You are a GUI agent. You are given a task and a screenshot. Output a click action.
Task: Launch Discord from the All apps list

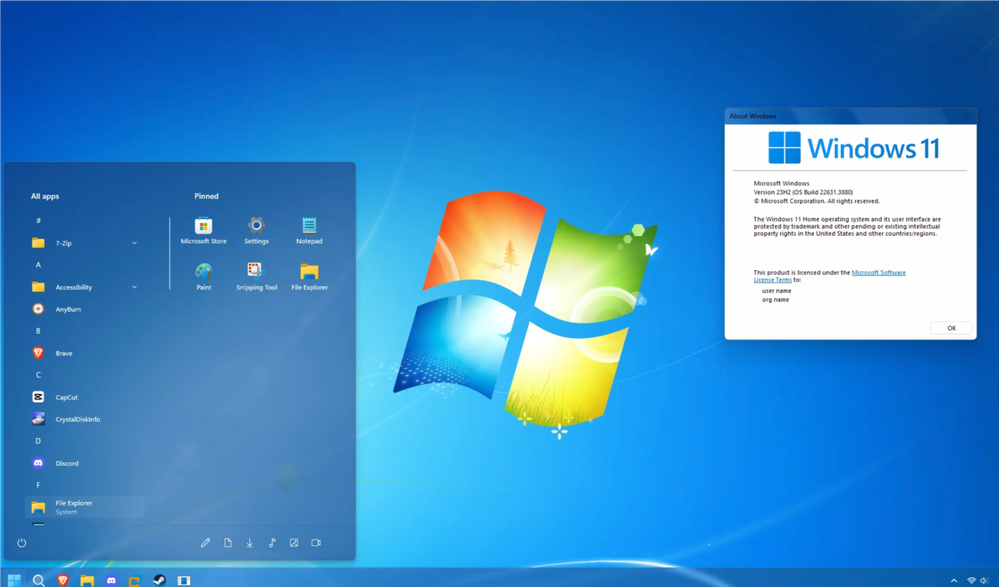coord(85,463)
